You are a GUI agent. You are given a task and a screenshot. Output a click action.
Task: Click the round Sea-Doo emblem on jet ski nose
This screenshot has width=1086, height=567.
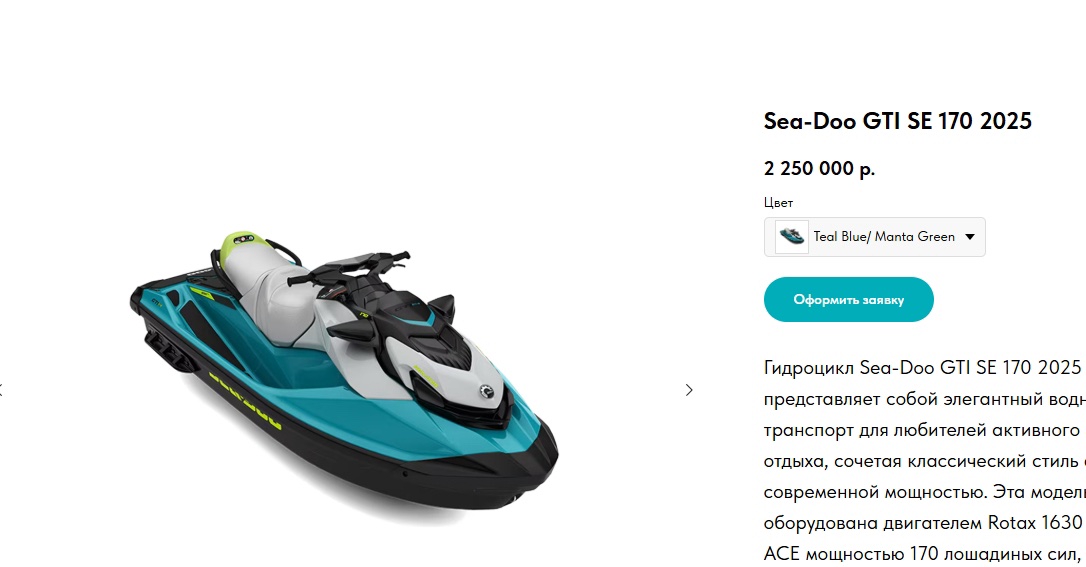pyautogui.click(x=487, y=393)
